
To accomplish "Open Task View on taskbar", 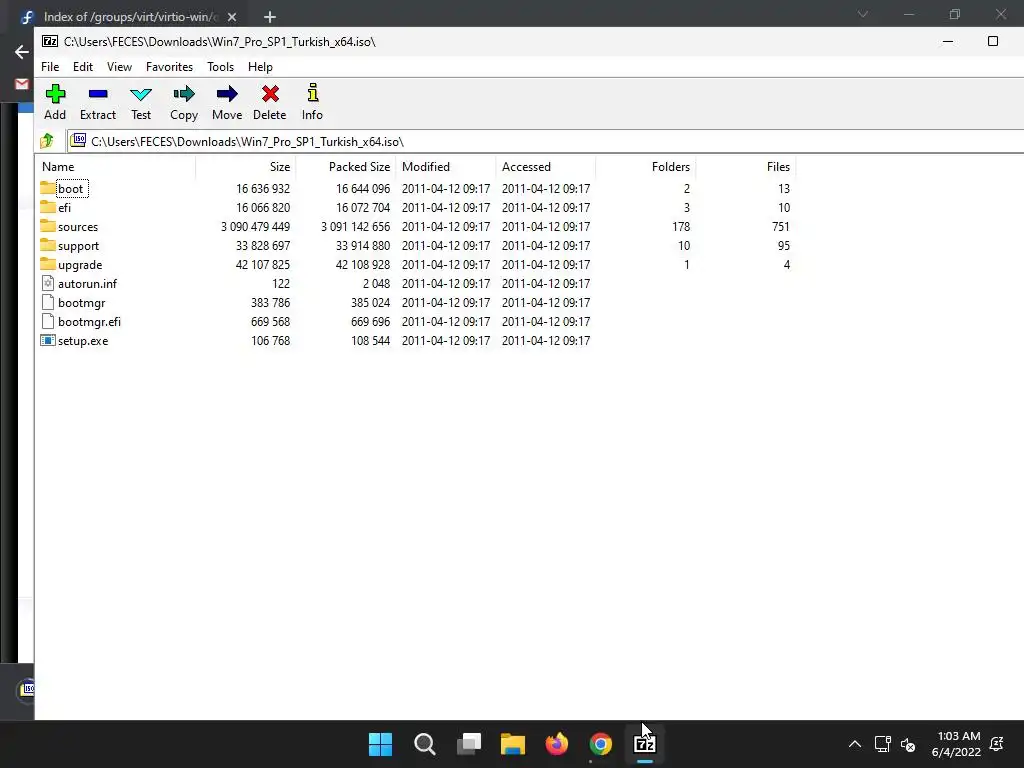I will click(469, 744).
